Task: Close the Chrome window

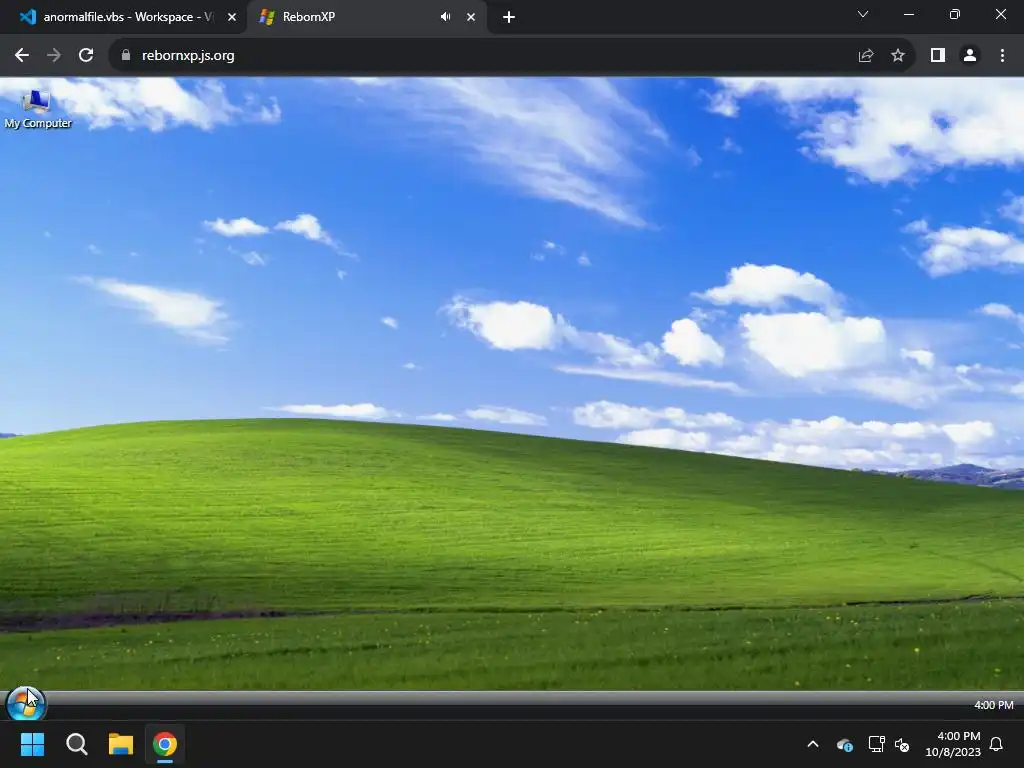Action: [1000, 14]
